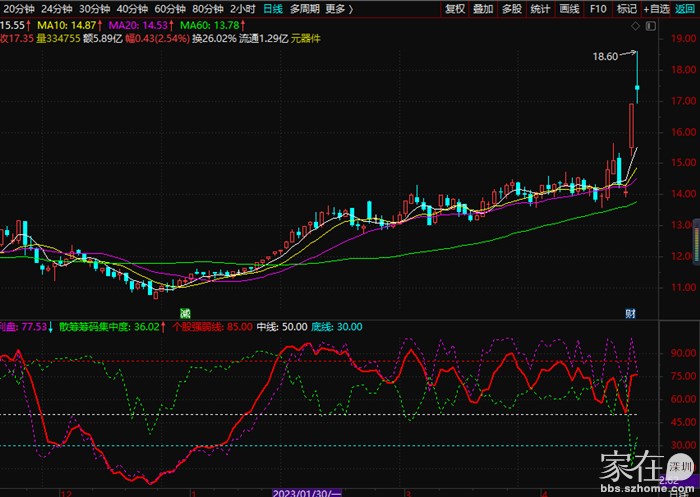Open the 统计 statistics tool
This screenshot has width=700, height=497.
point(540,9)
